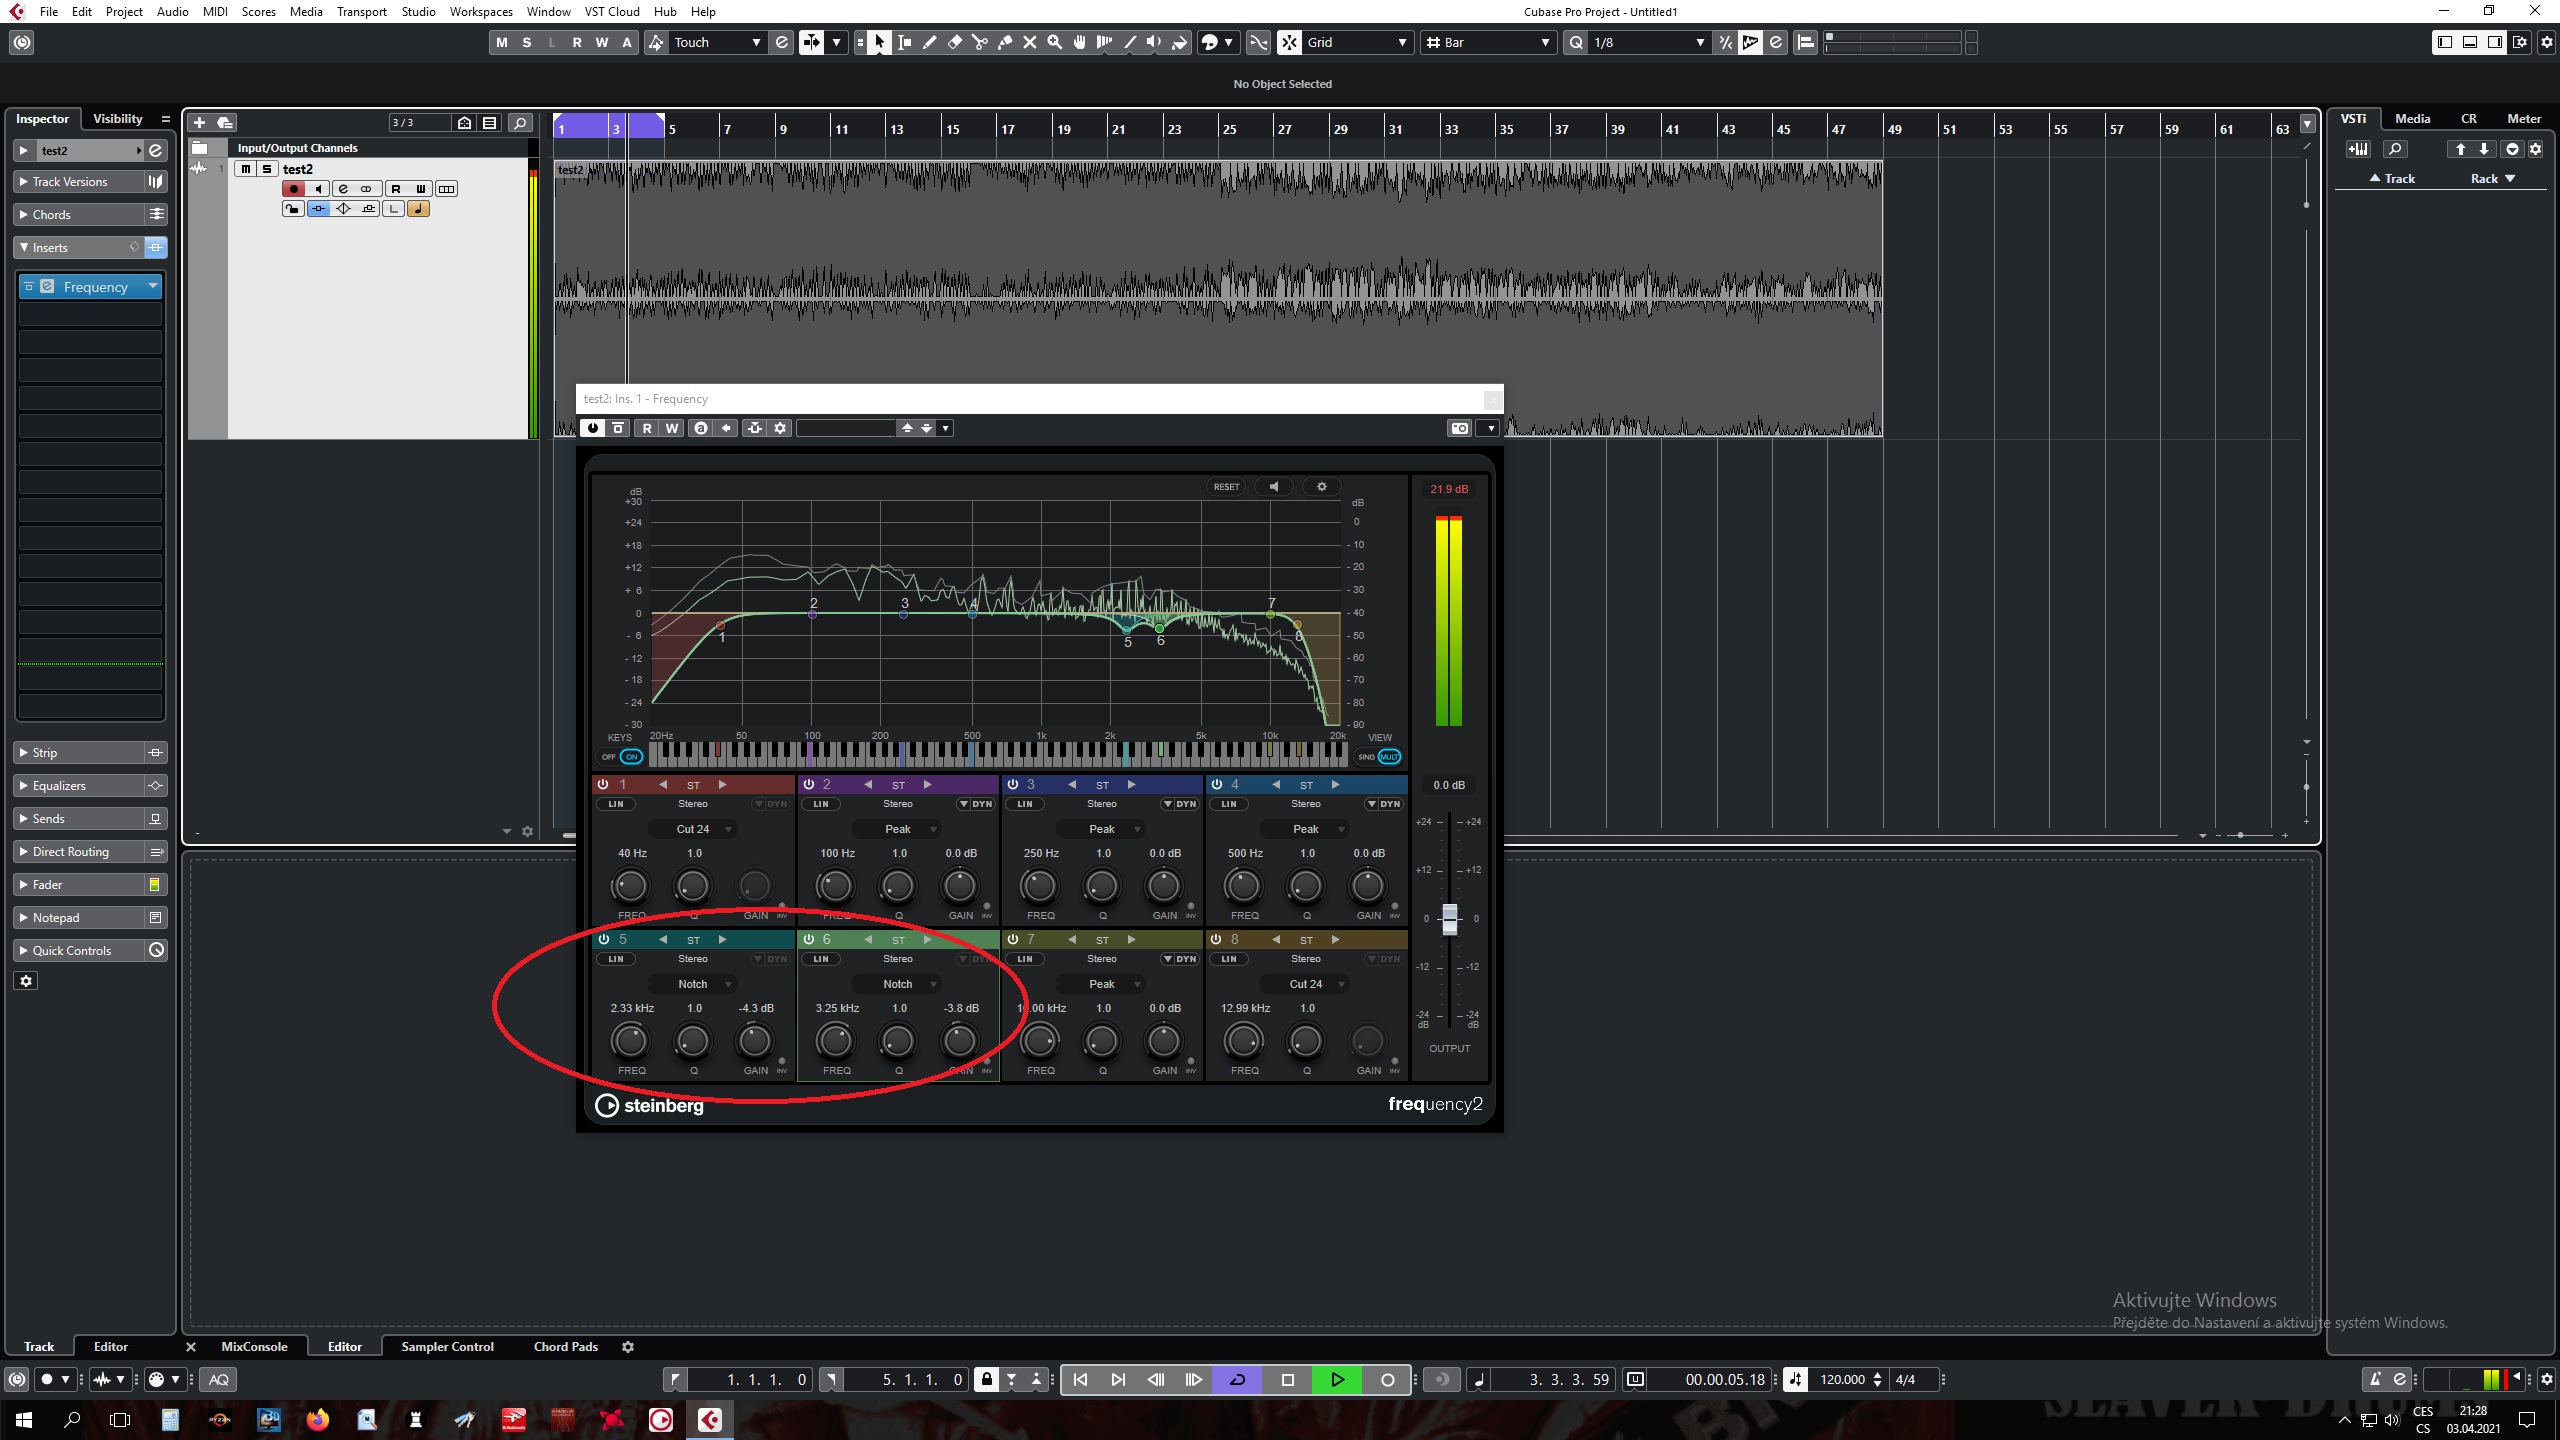Toggle the Cycle loop button
The image size is (2560, 1440).
pos(1237,1380)
